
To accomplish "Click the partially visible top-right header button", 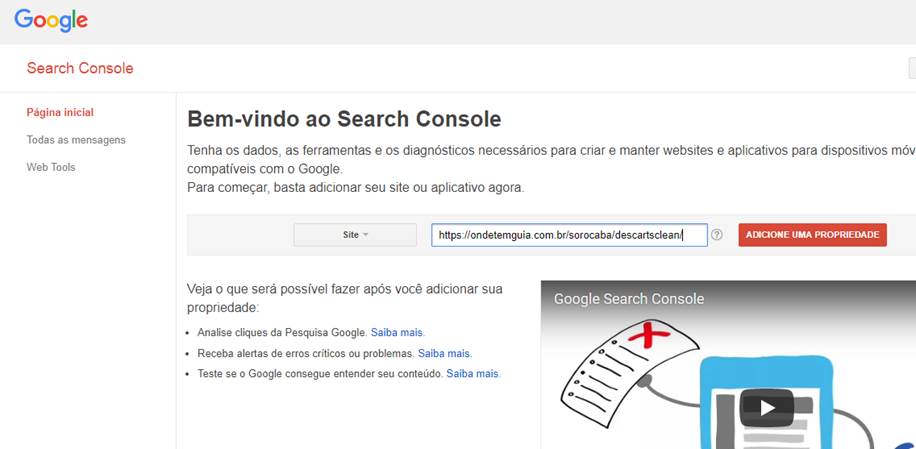I will (x=912, y=68).
